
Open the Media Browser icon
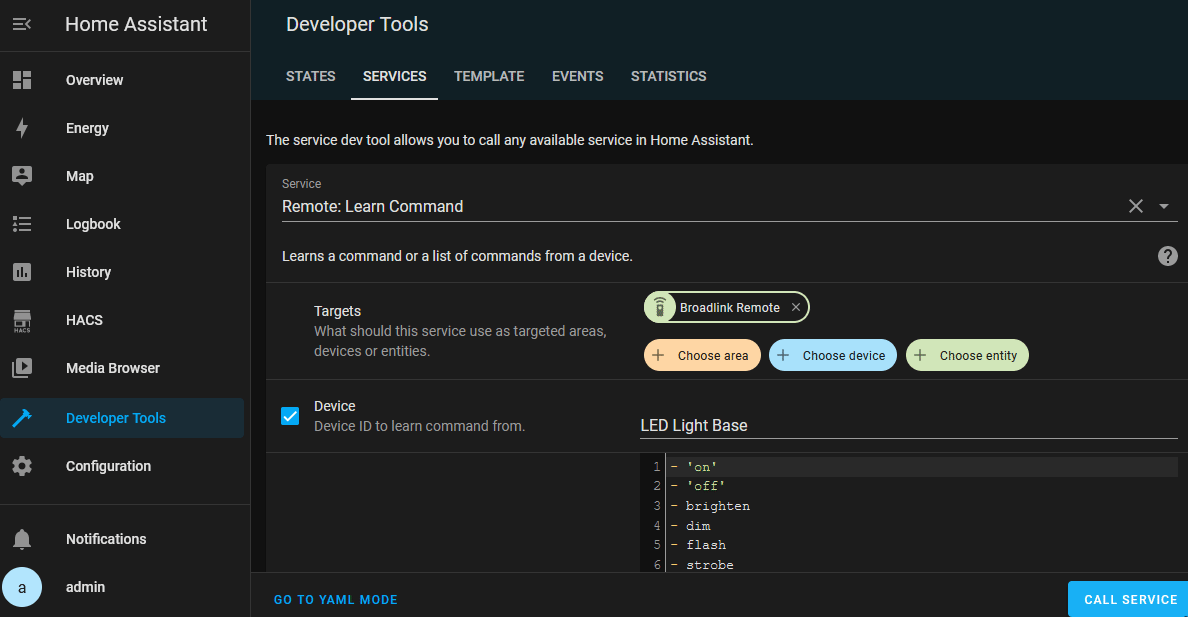pyautogui.click(x=22, y=367)
